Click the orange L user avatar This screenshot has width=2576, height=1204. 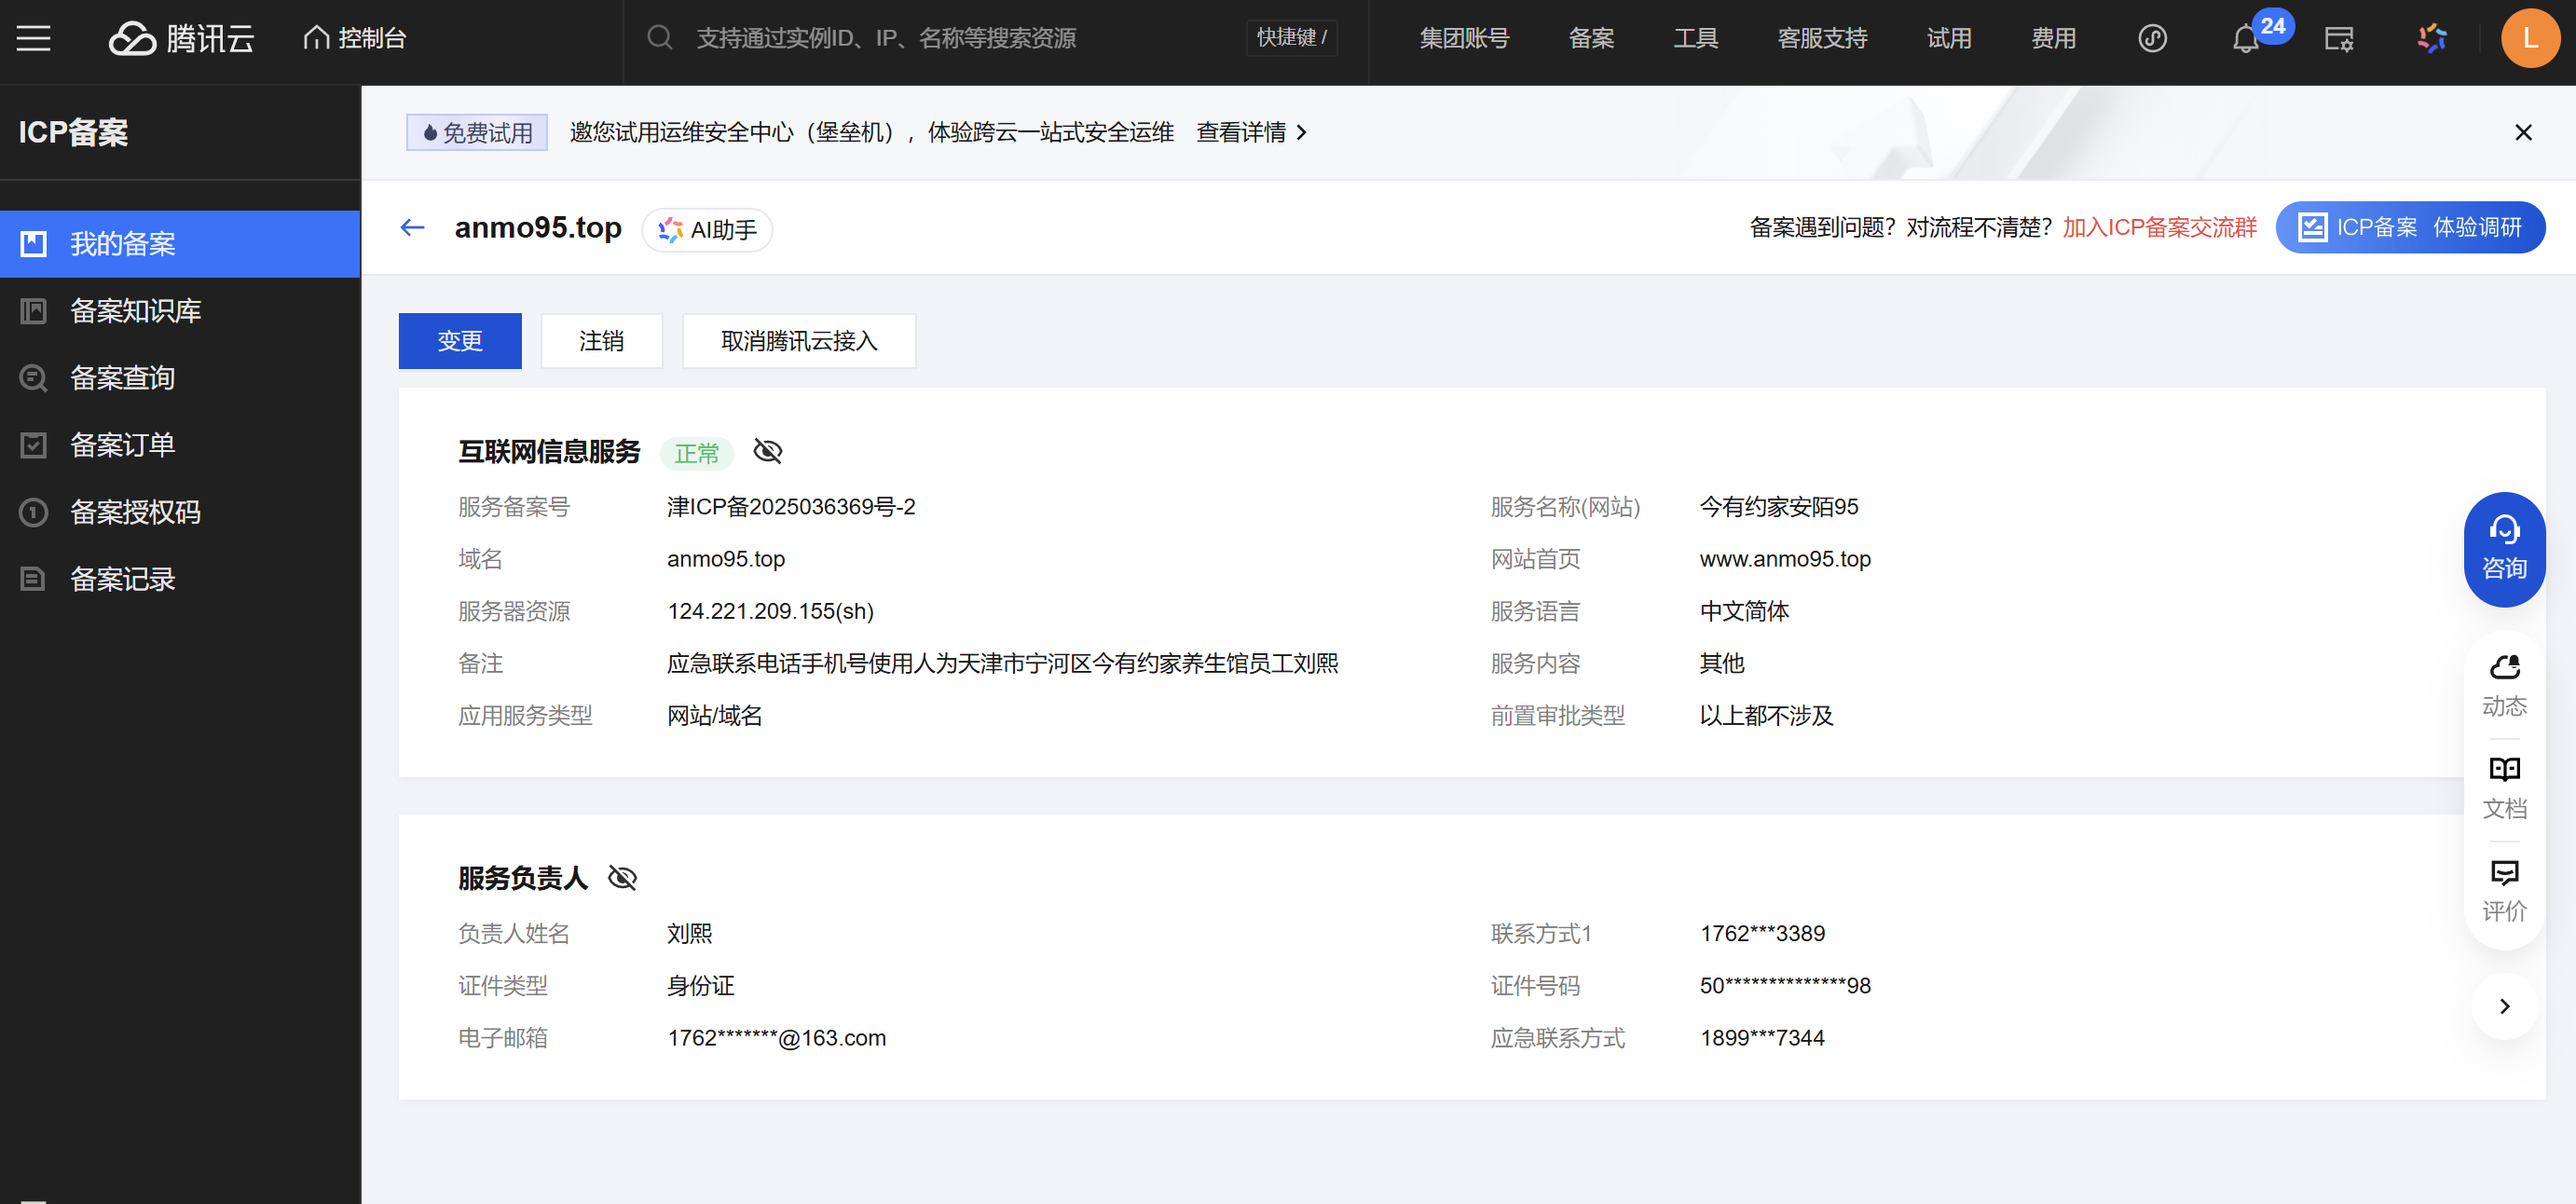click(x=2529, y=38)
